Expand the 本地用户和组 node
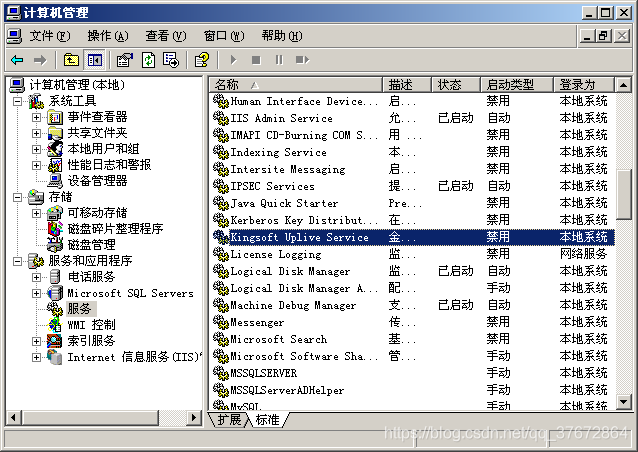The width and height of the screenshot is (638, 452). click(36, 149)
